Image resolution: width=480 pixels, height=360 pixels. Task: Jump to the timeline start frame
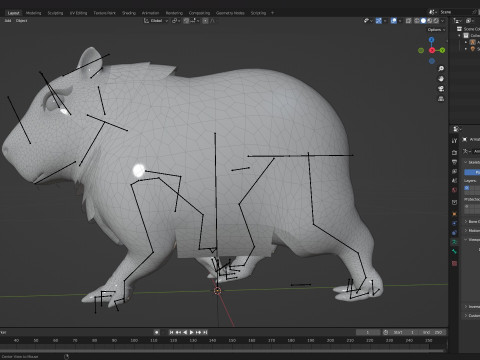171,332
